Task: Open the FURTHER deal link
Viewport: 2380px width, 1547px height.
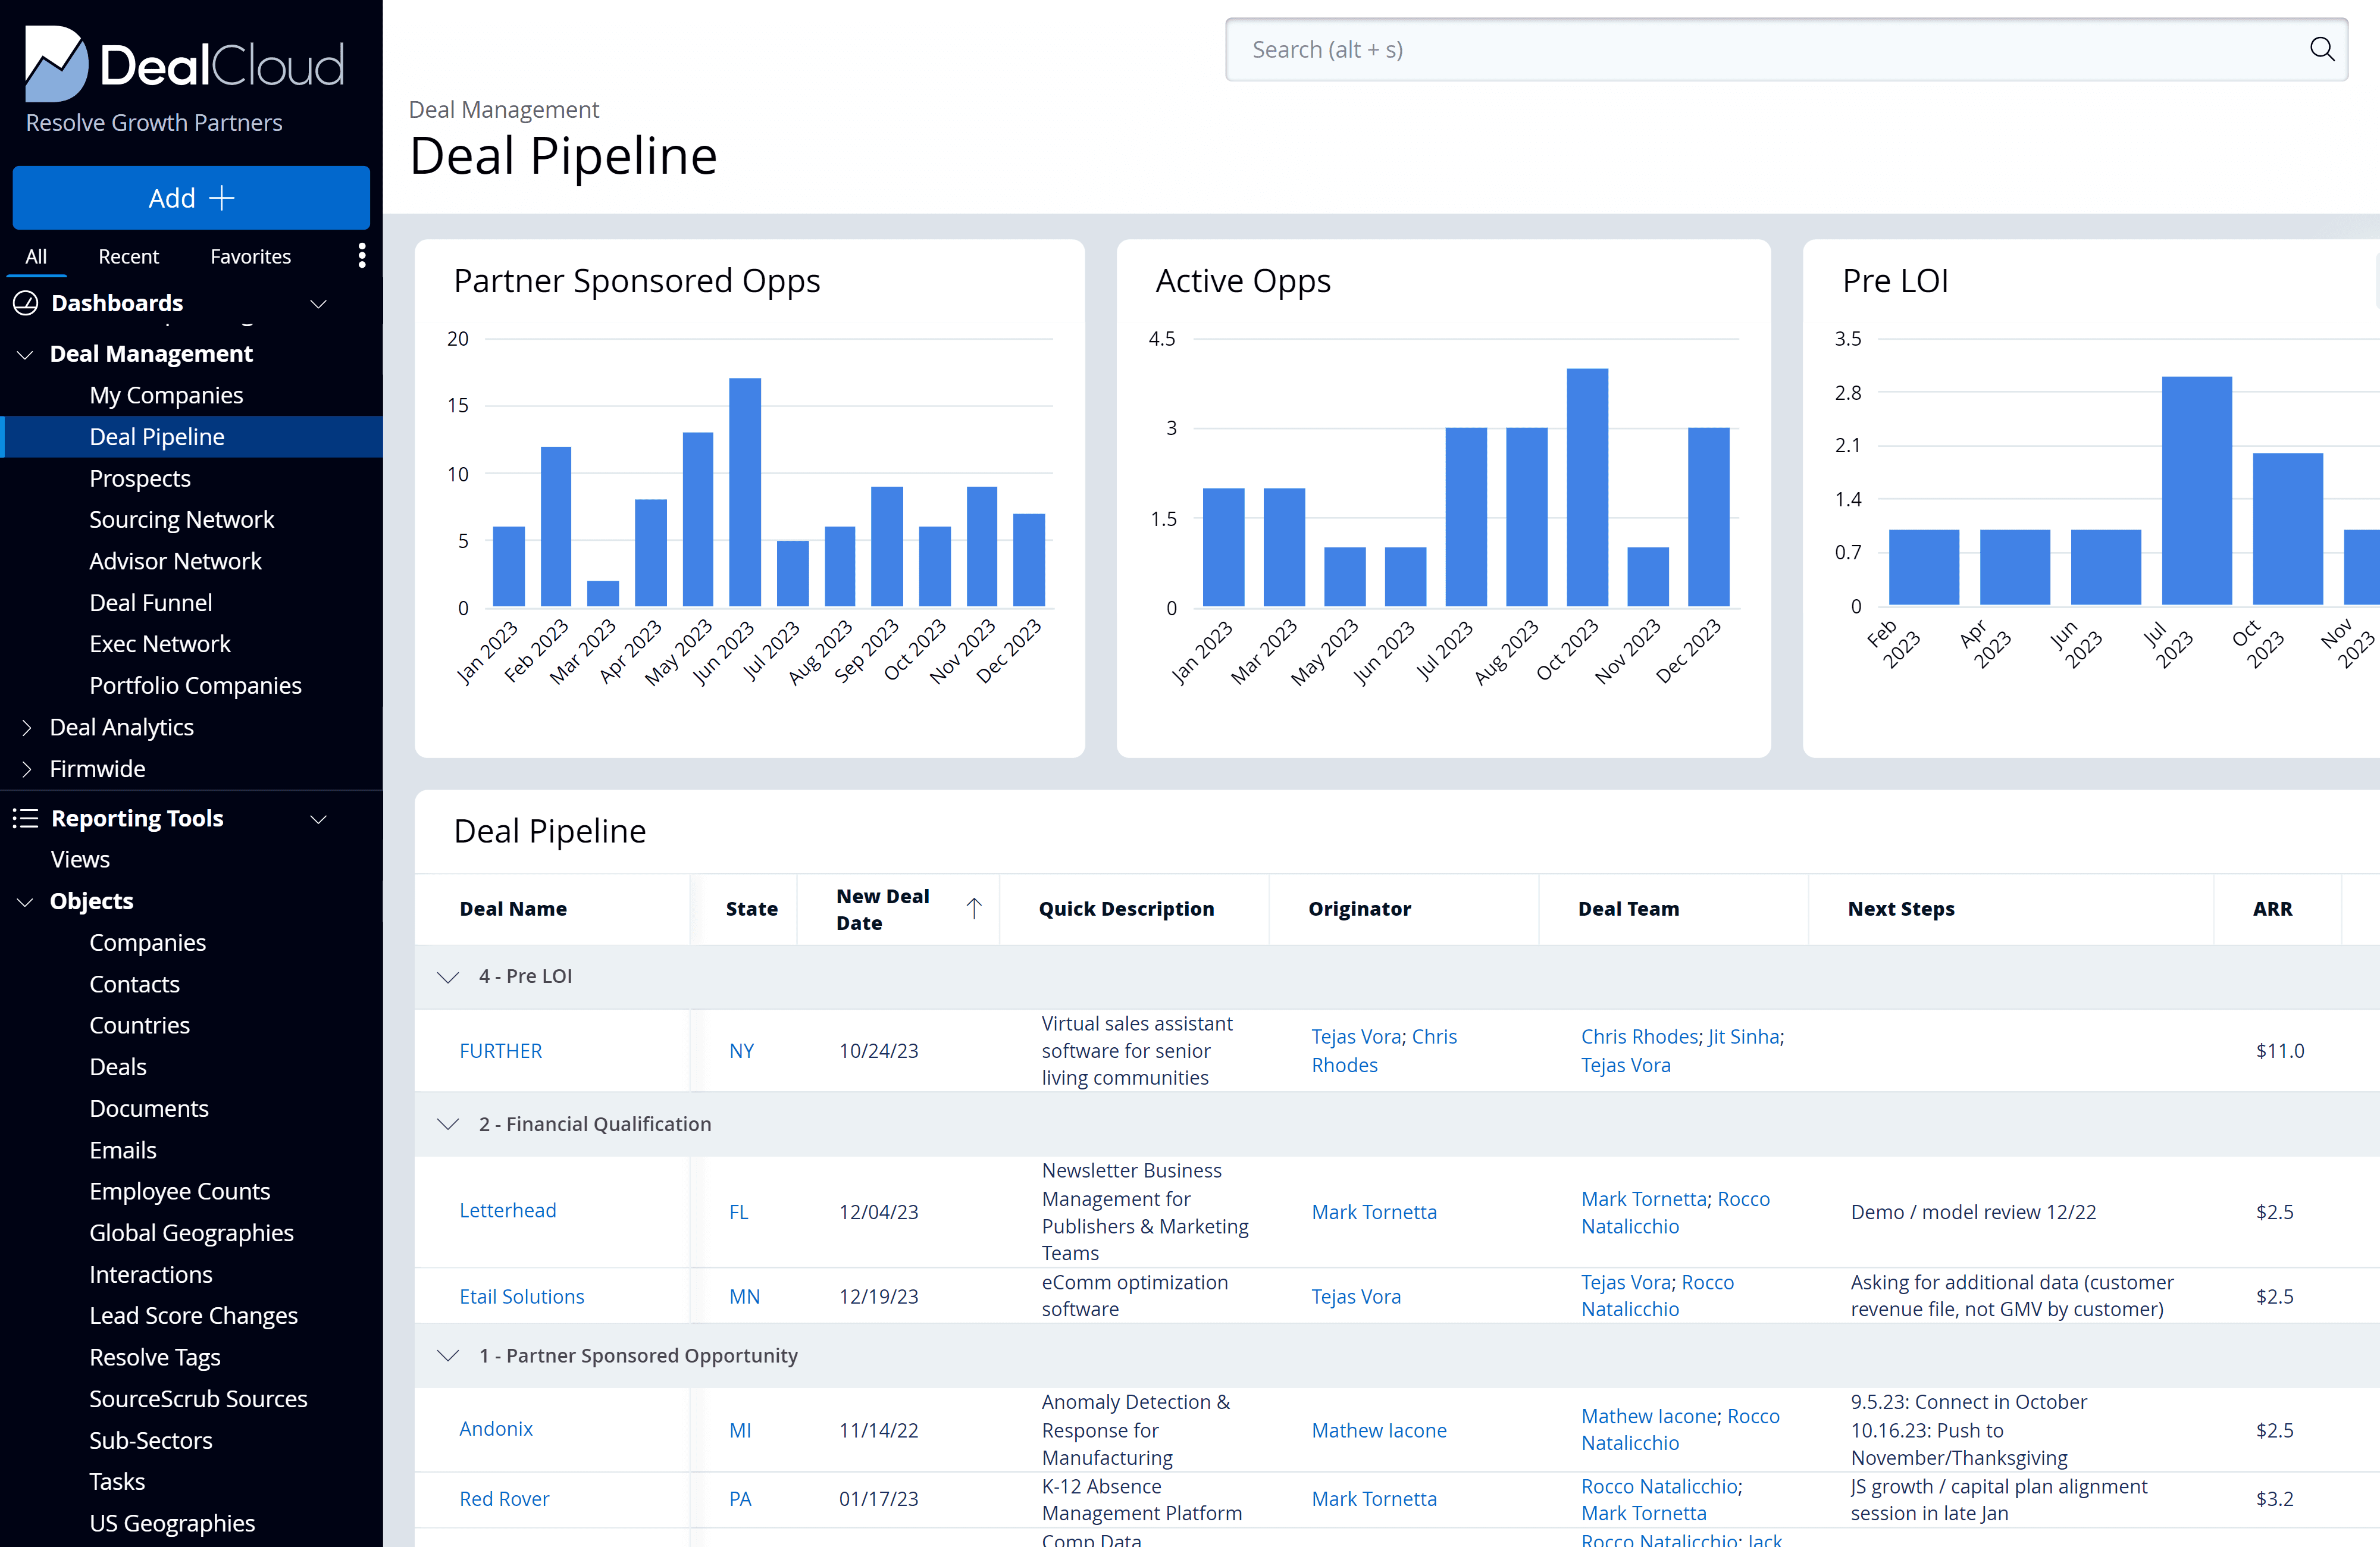Action: pos(500,1051)
